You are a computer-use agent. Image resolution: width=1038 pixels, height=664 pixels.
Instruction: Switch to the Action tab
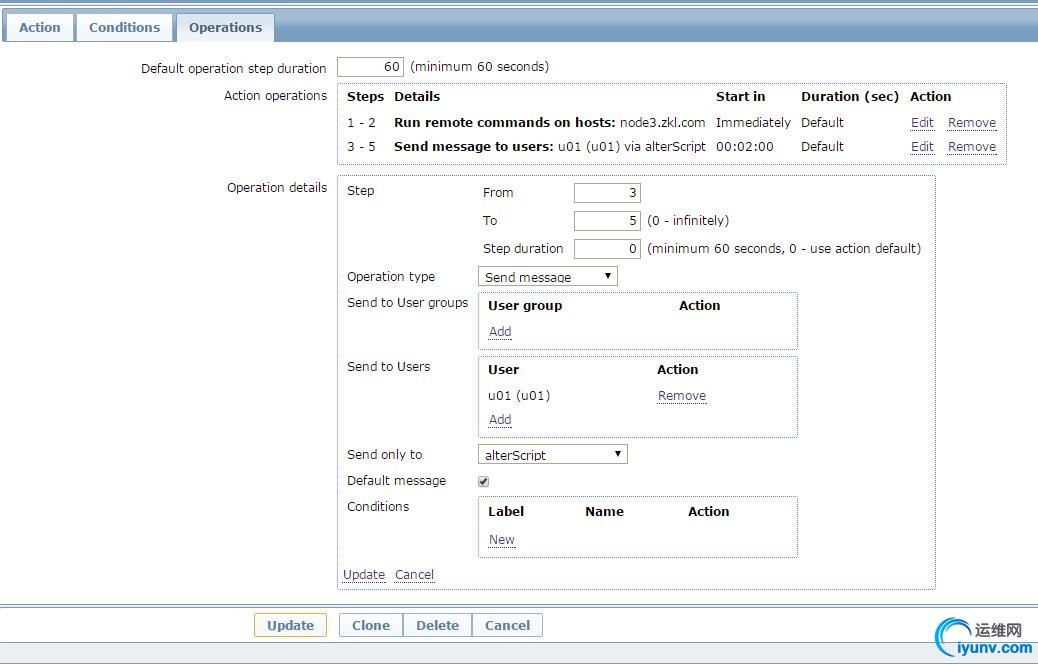39,28
